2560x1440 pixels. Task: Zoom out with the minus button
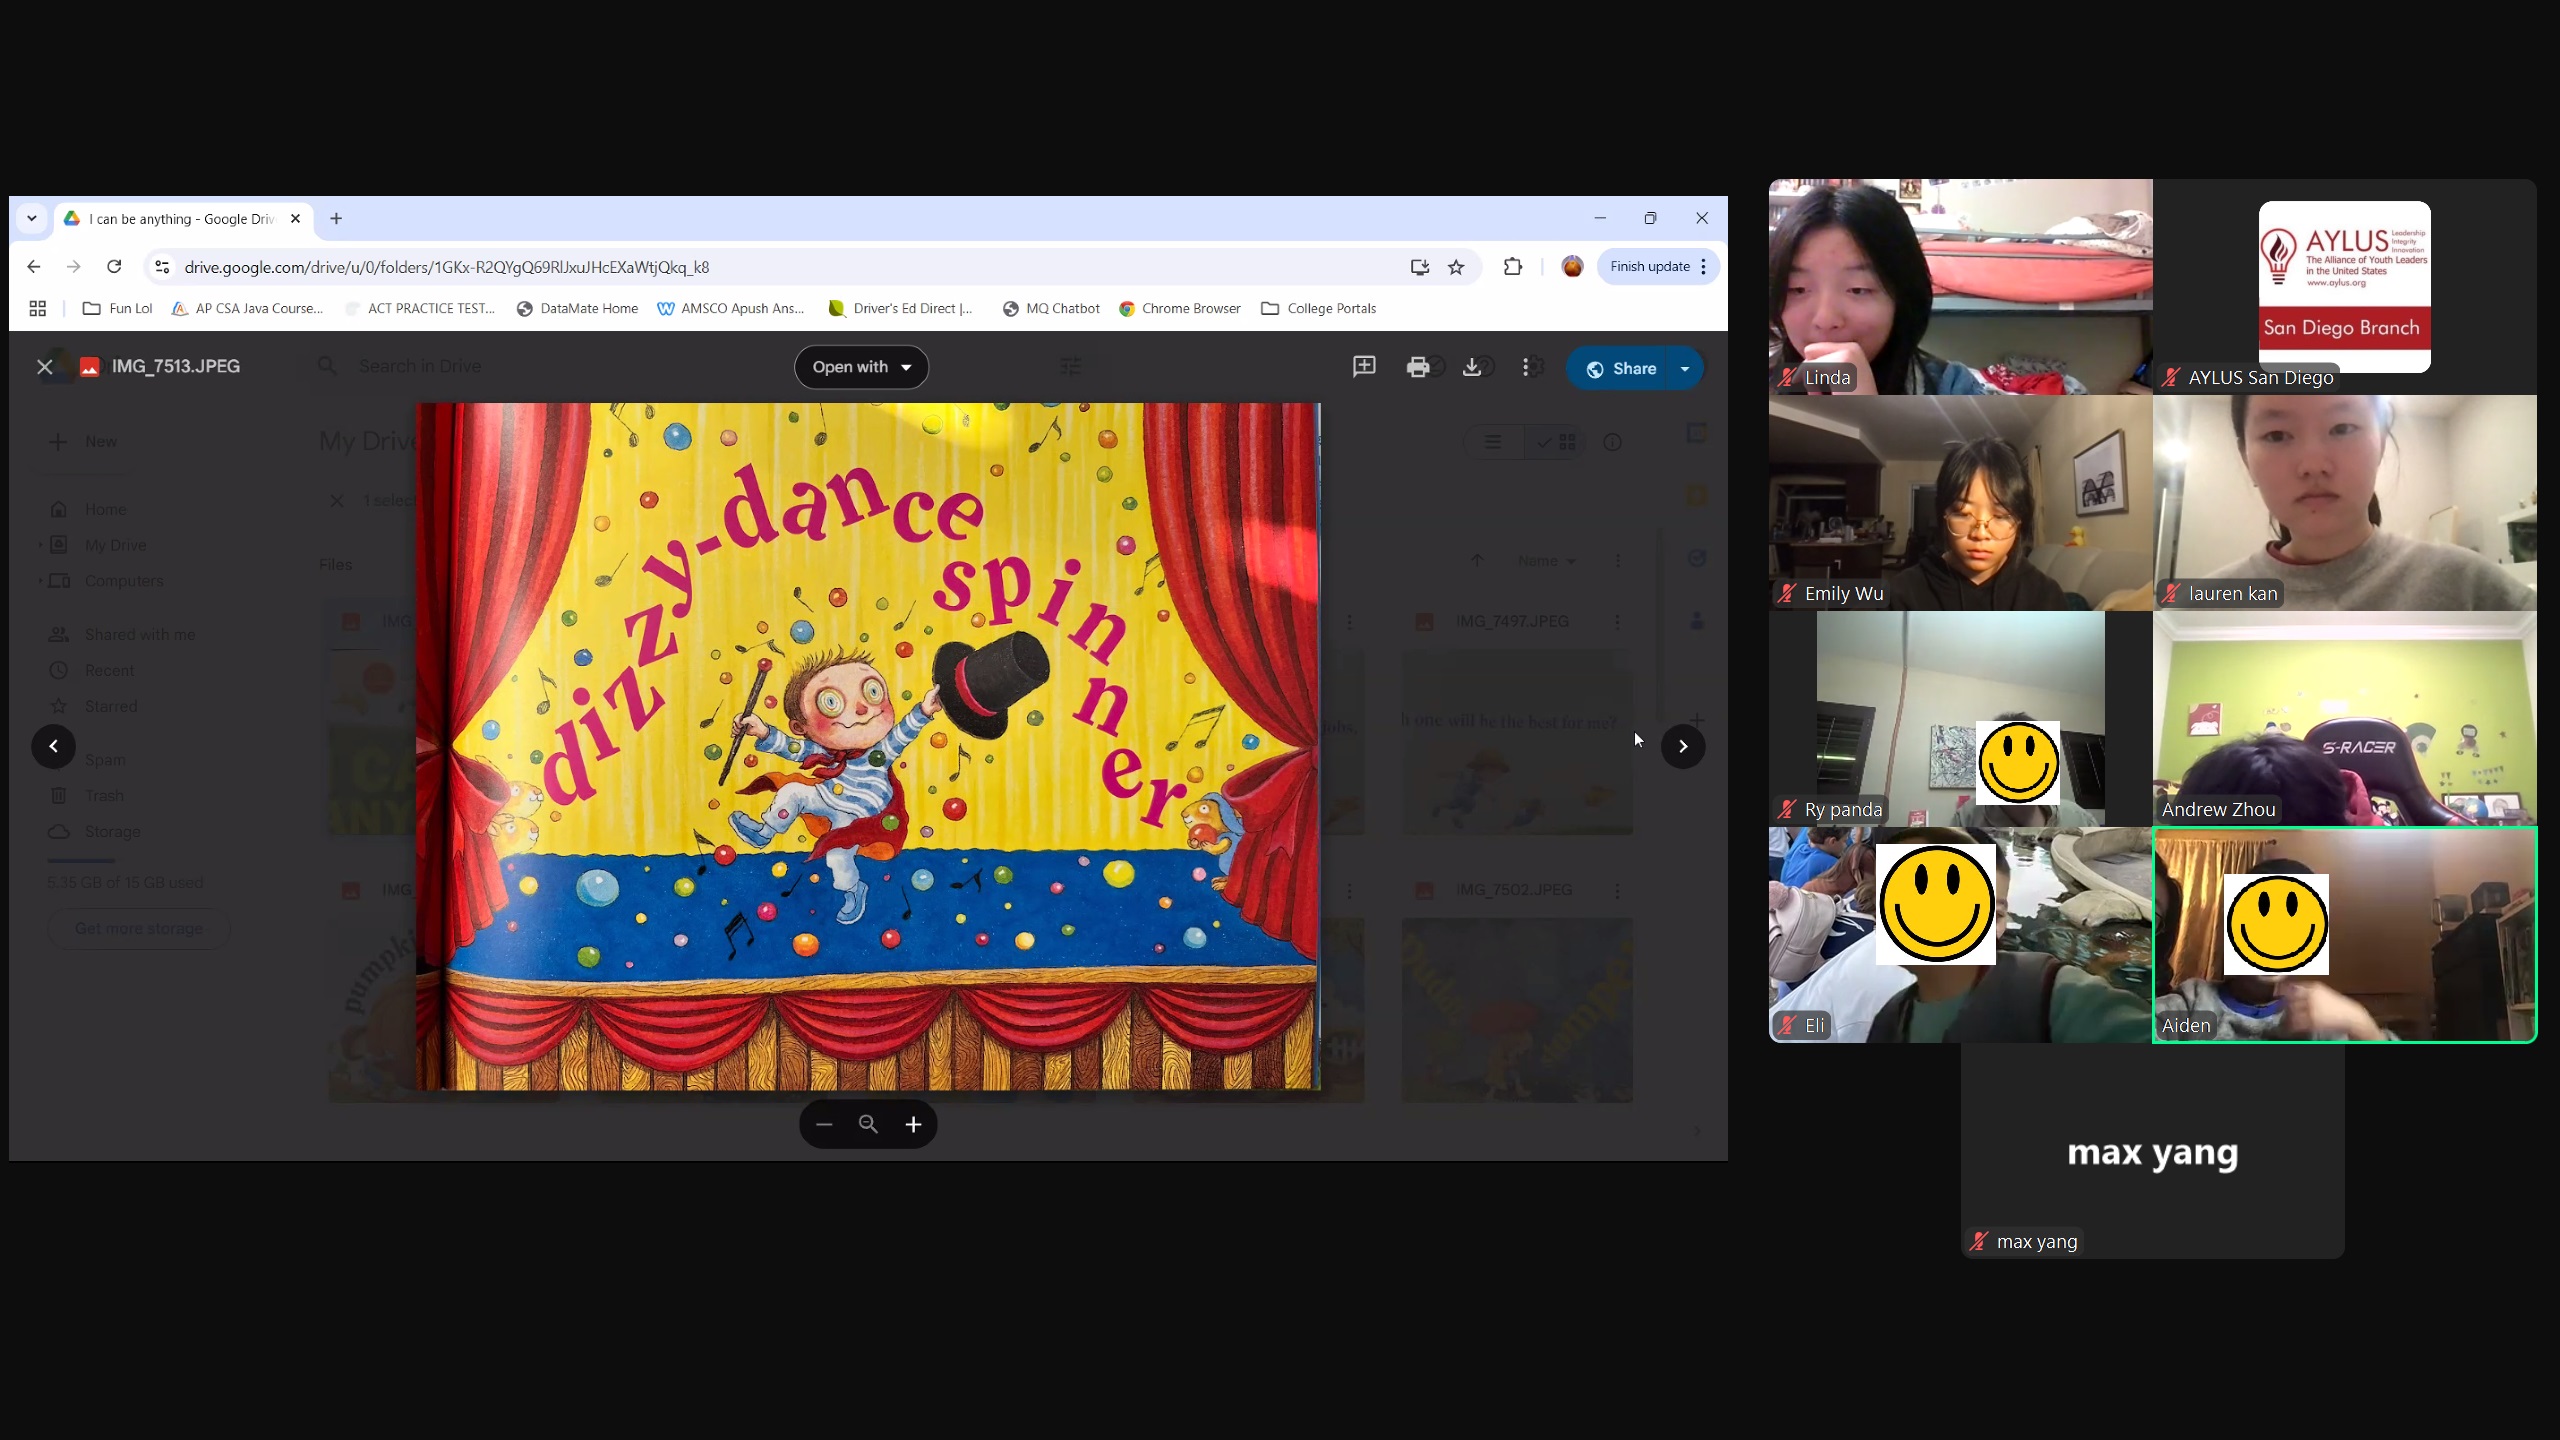pyautogui.click(x=824, y=1124)
